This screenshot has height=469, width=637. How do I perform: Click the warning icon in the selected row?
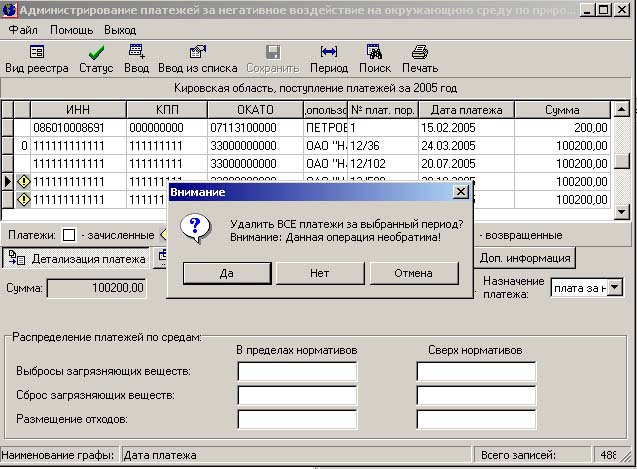click(24, 181)
